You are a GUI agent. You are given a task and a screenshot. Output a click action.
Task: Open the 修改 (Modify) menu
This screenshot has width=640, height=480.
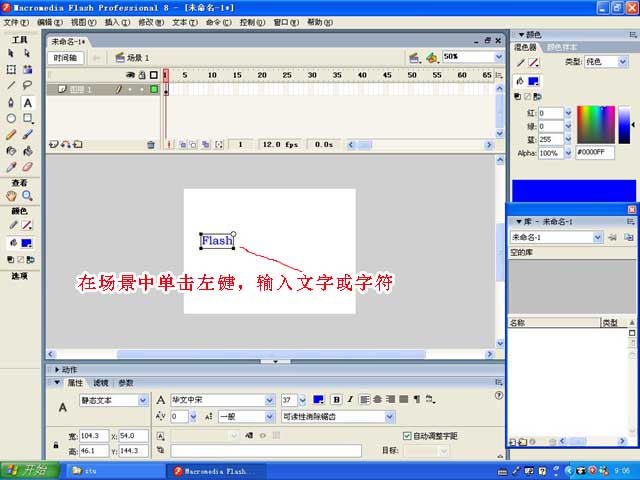click(x=147, y=21)
